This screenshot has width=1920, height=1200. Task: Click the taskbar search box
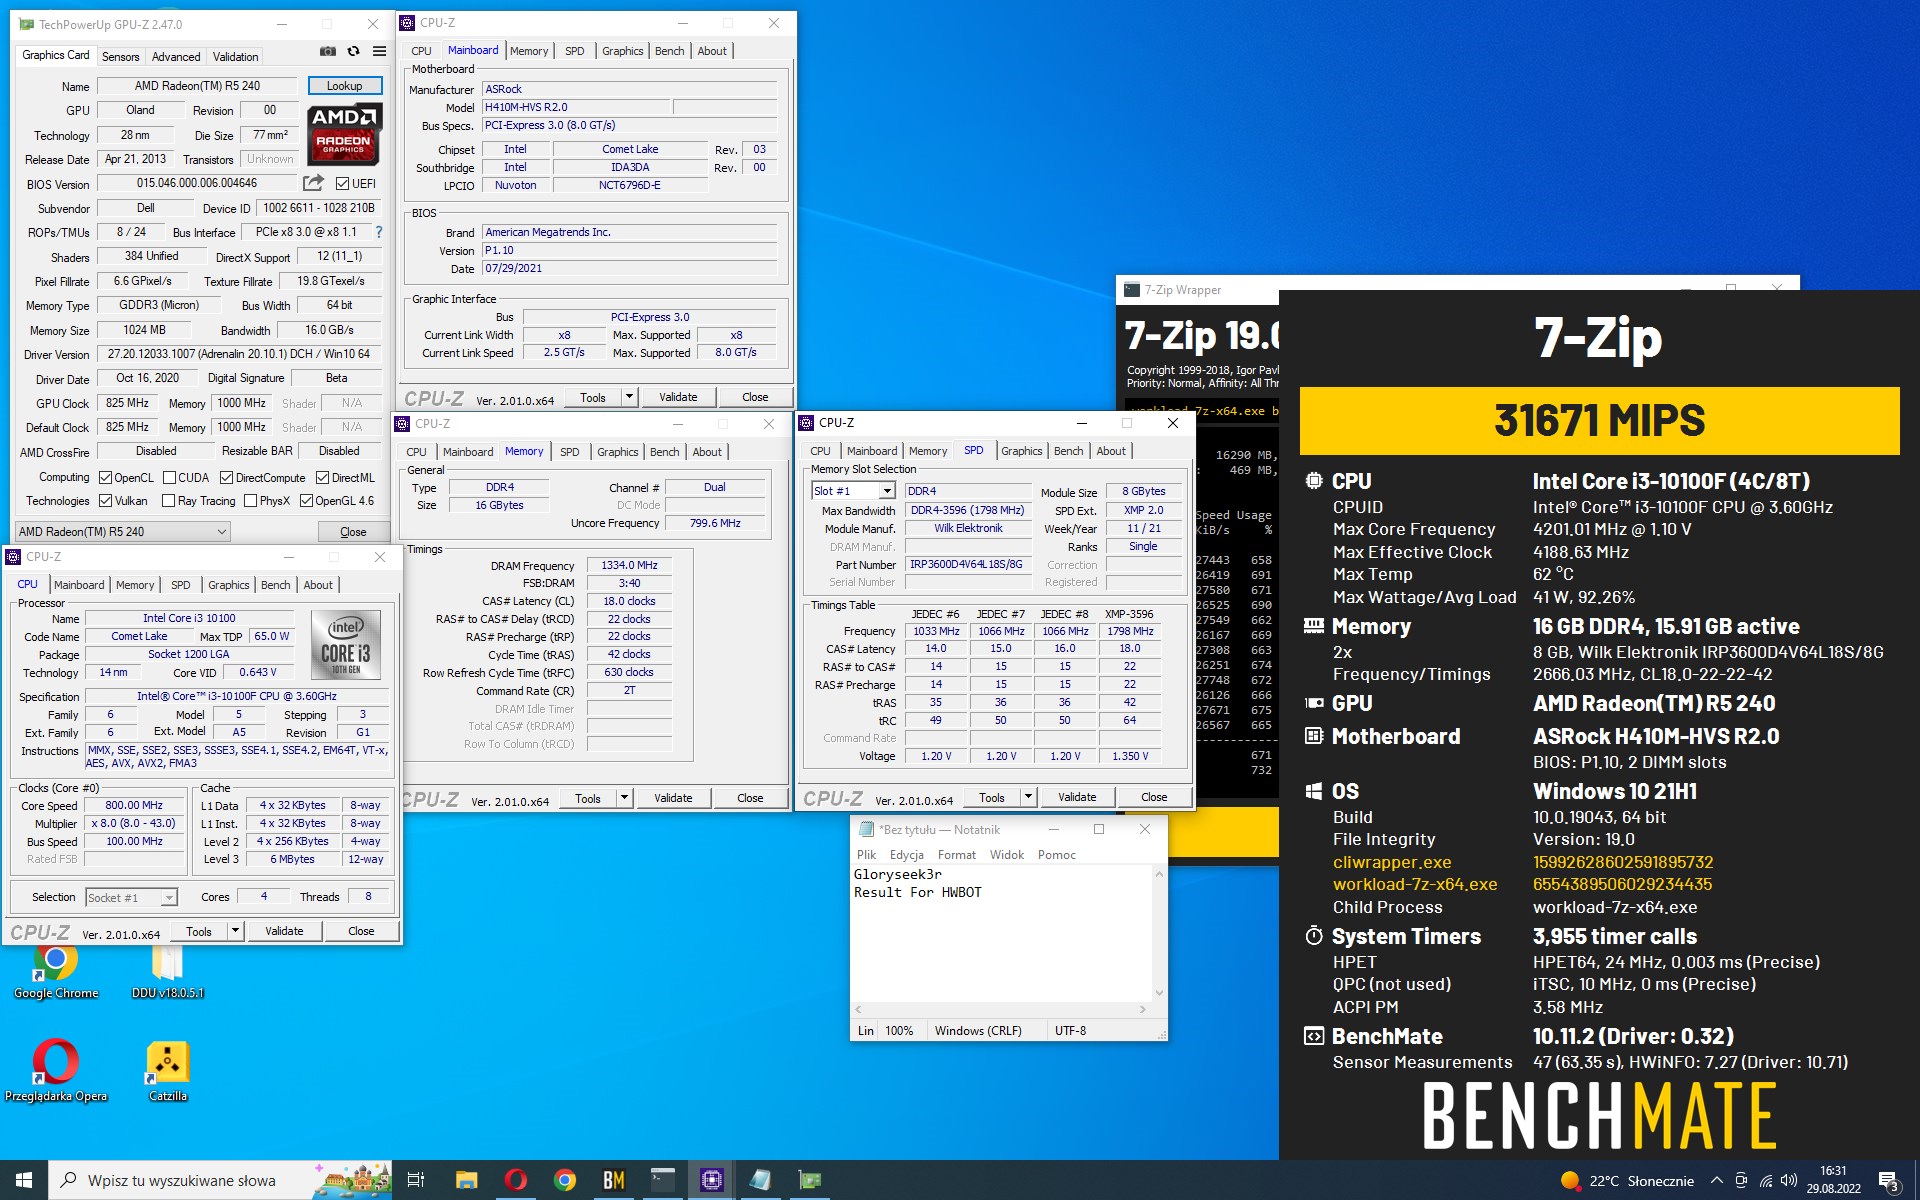220,1180
